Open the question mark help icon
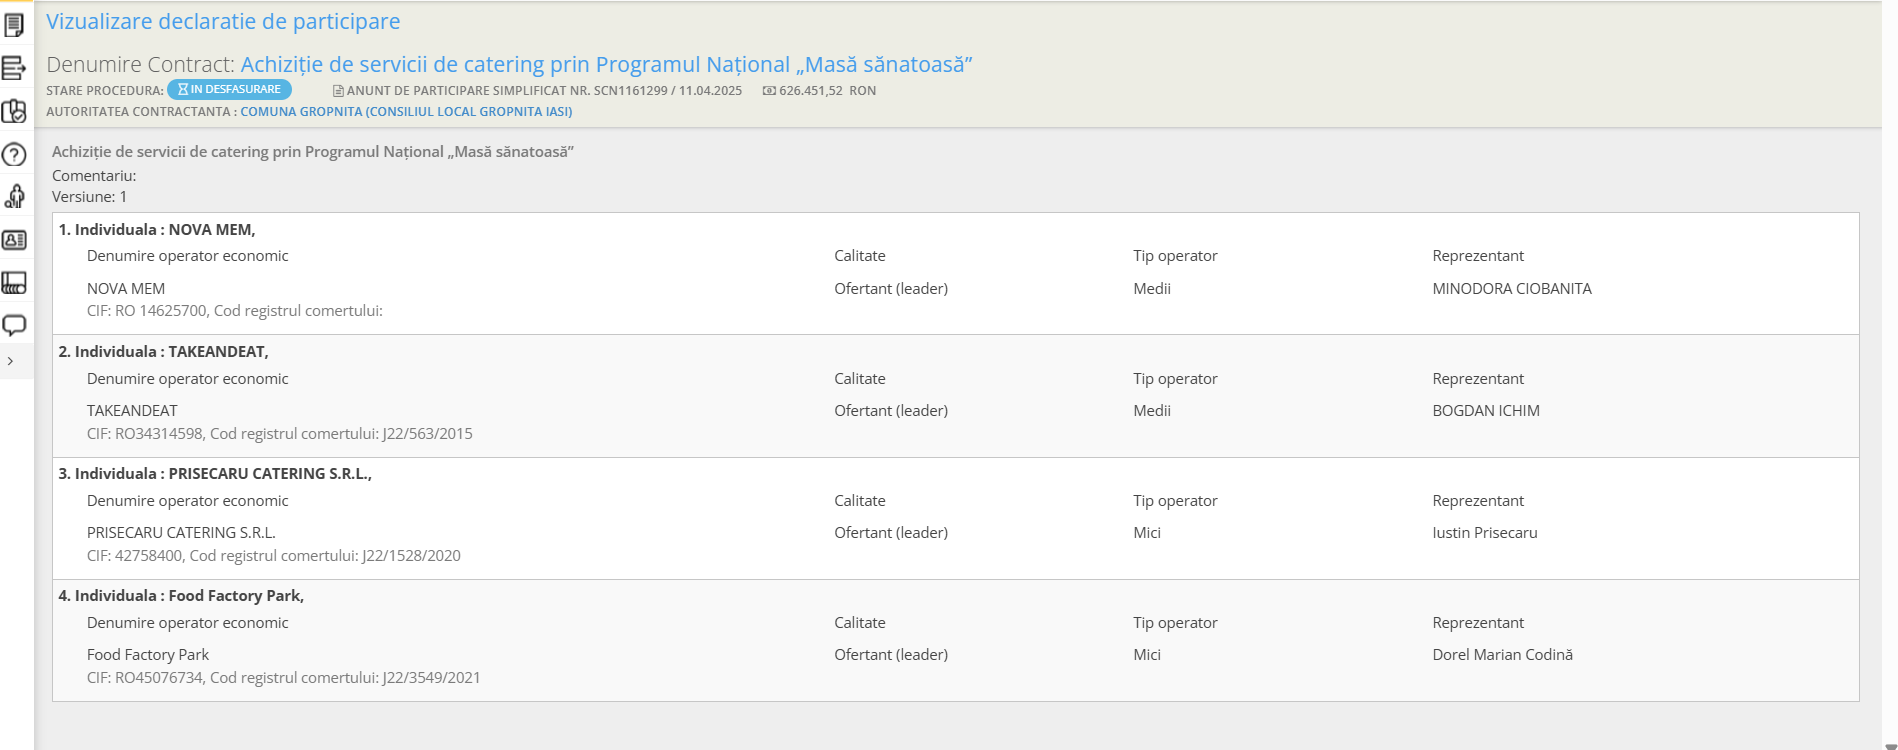This screenshot has width=1898, height=750. click(x=14, y=155)
